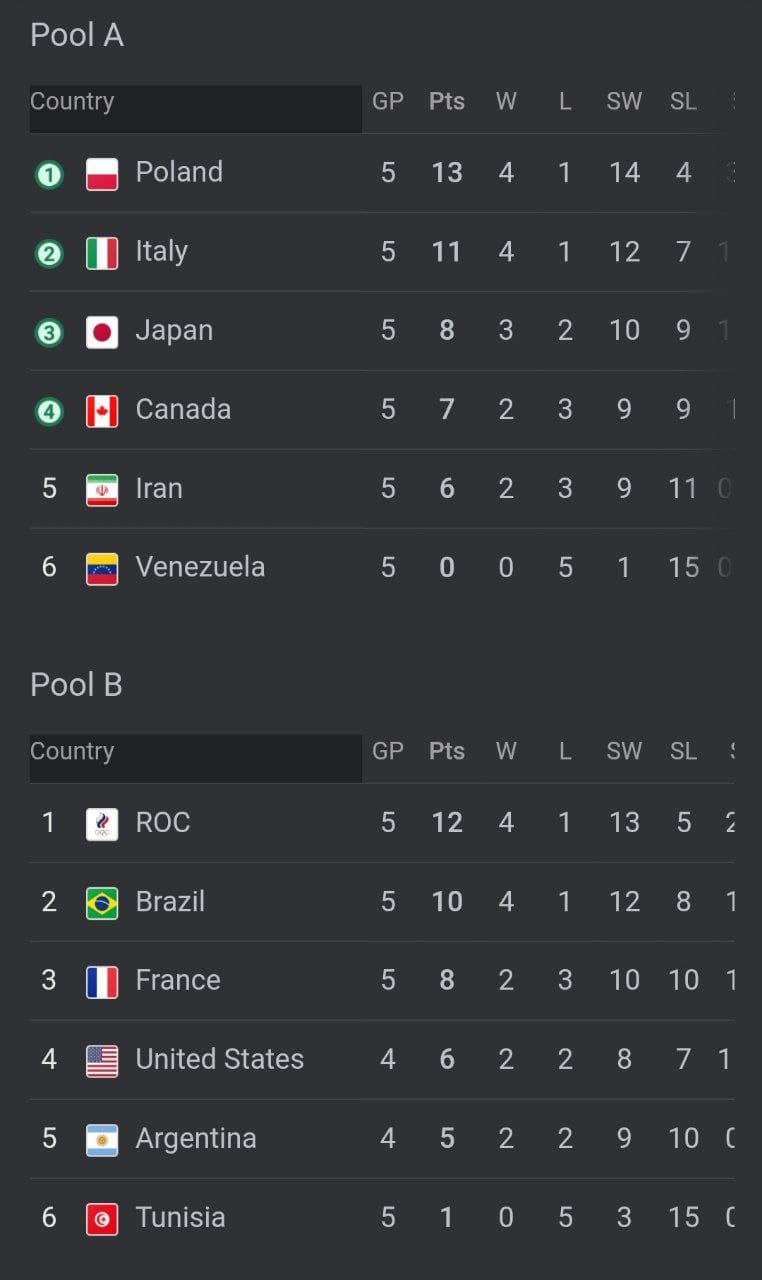
Task: Click the Italy flag icon
Action: point(102,253)
